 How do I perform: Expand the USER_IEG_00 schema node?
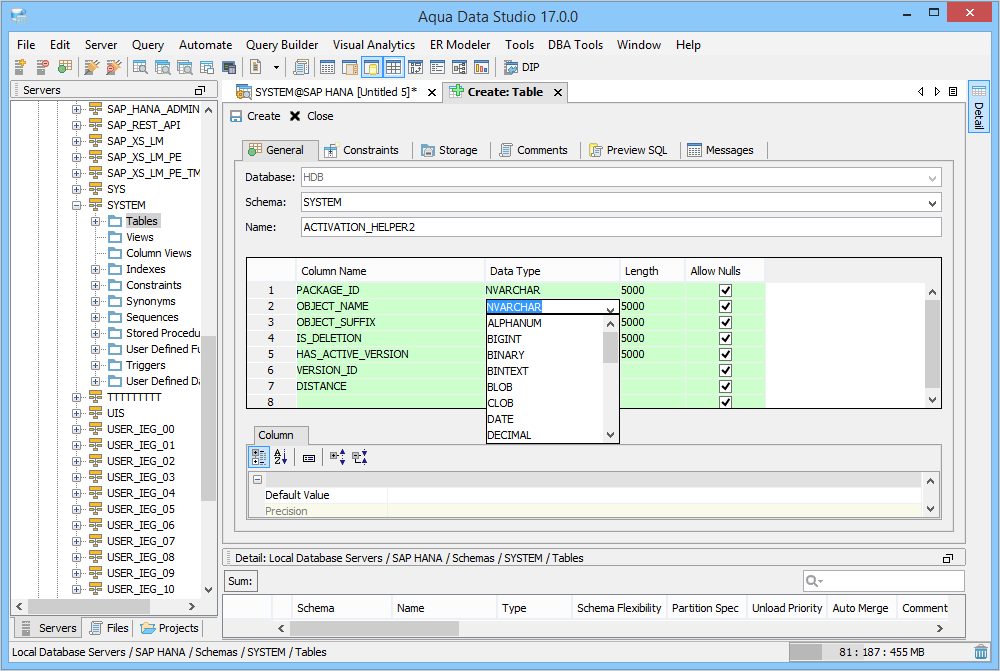point(77,429)
